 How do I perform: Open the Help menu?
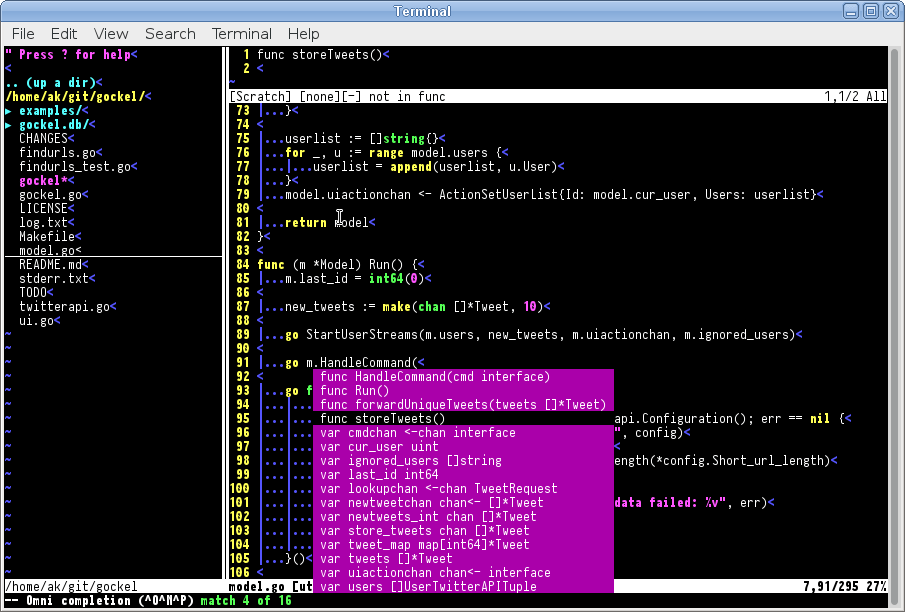point(303,34)
